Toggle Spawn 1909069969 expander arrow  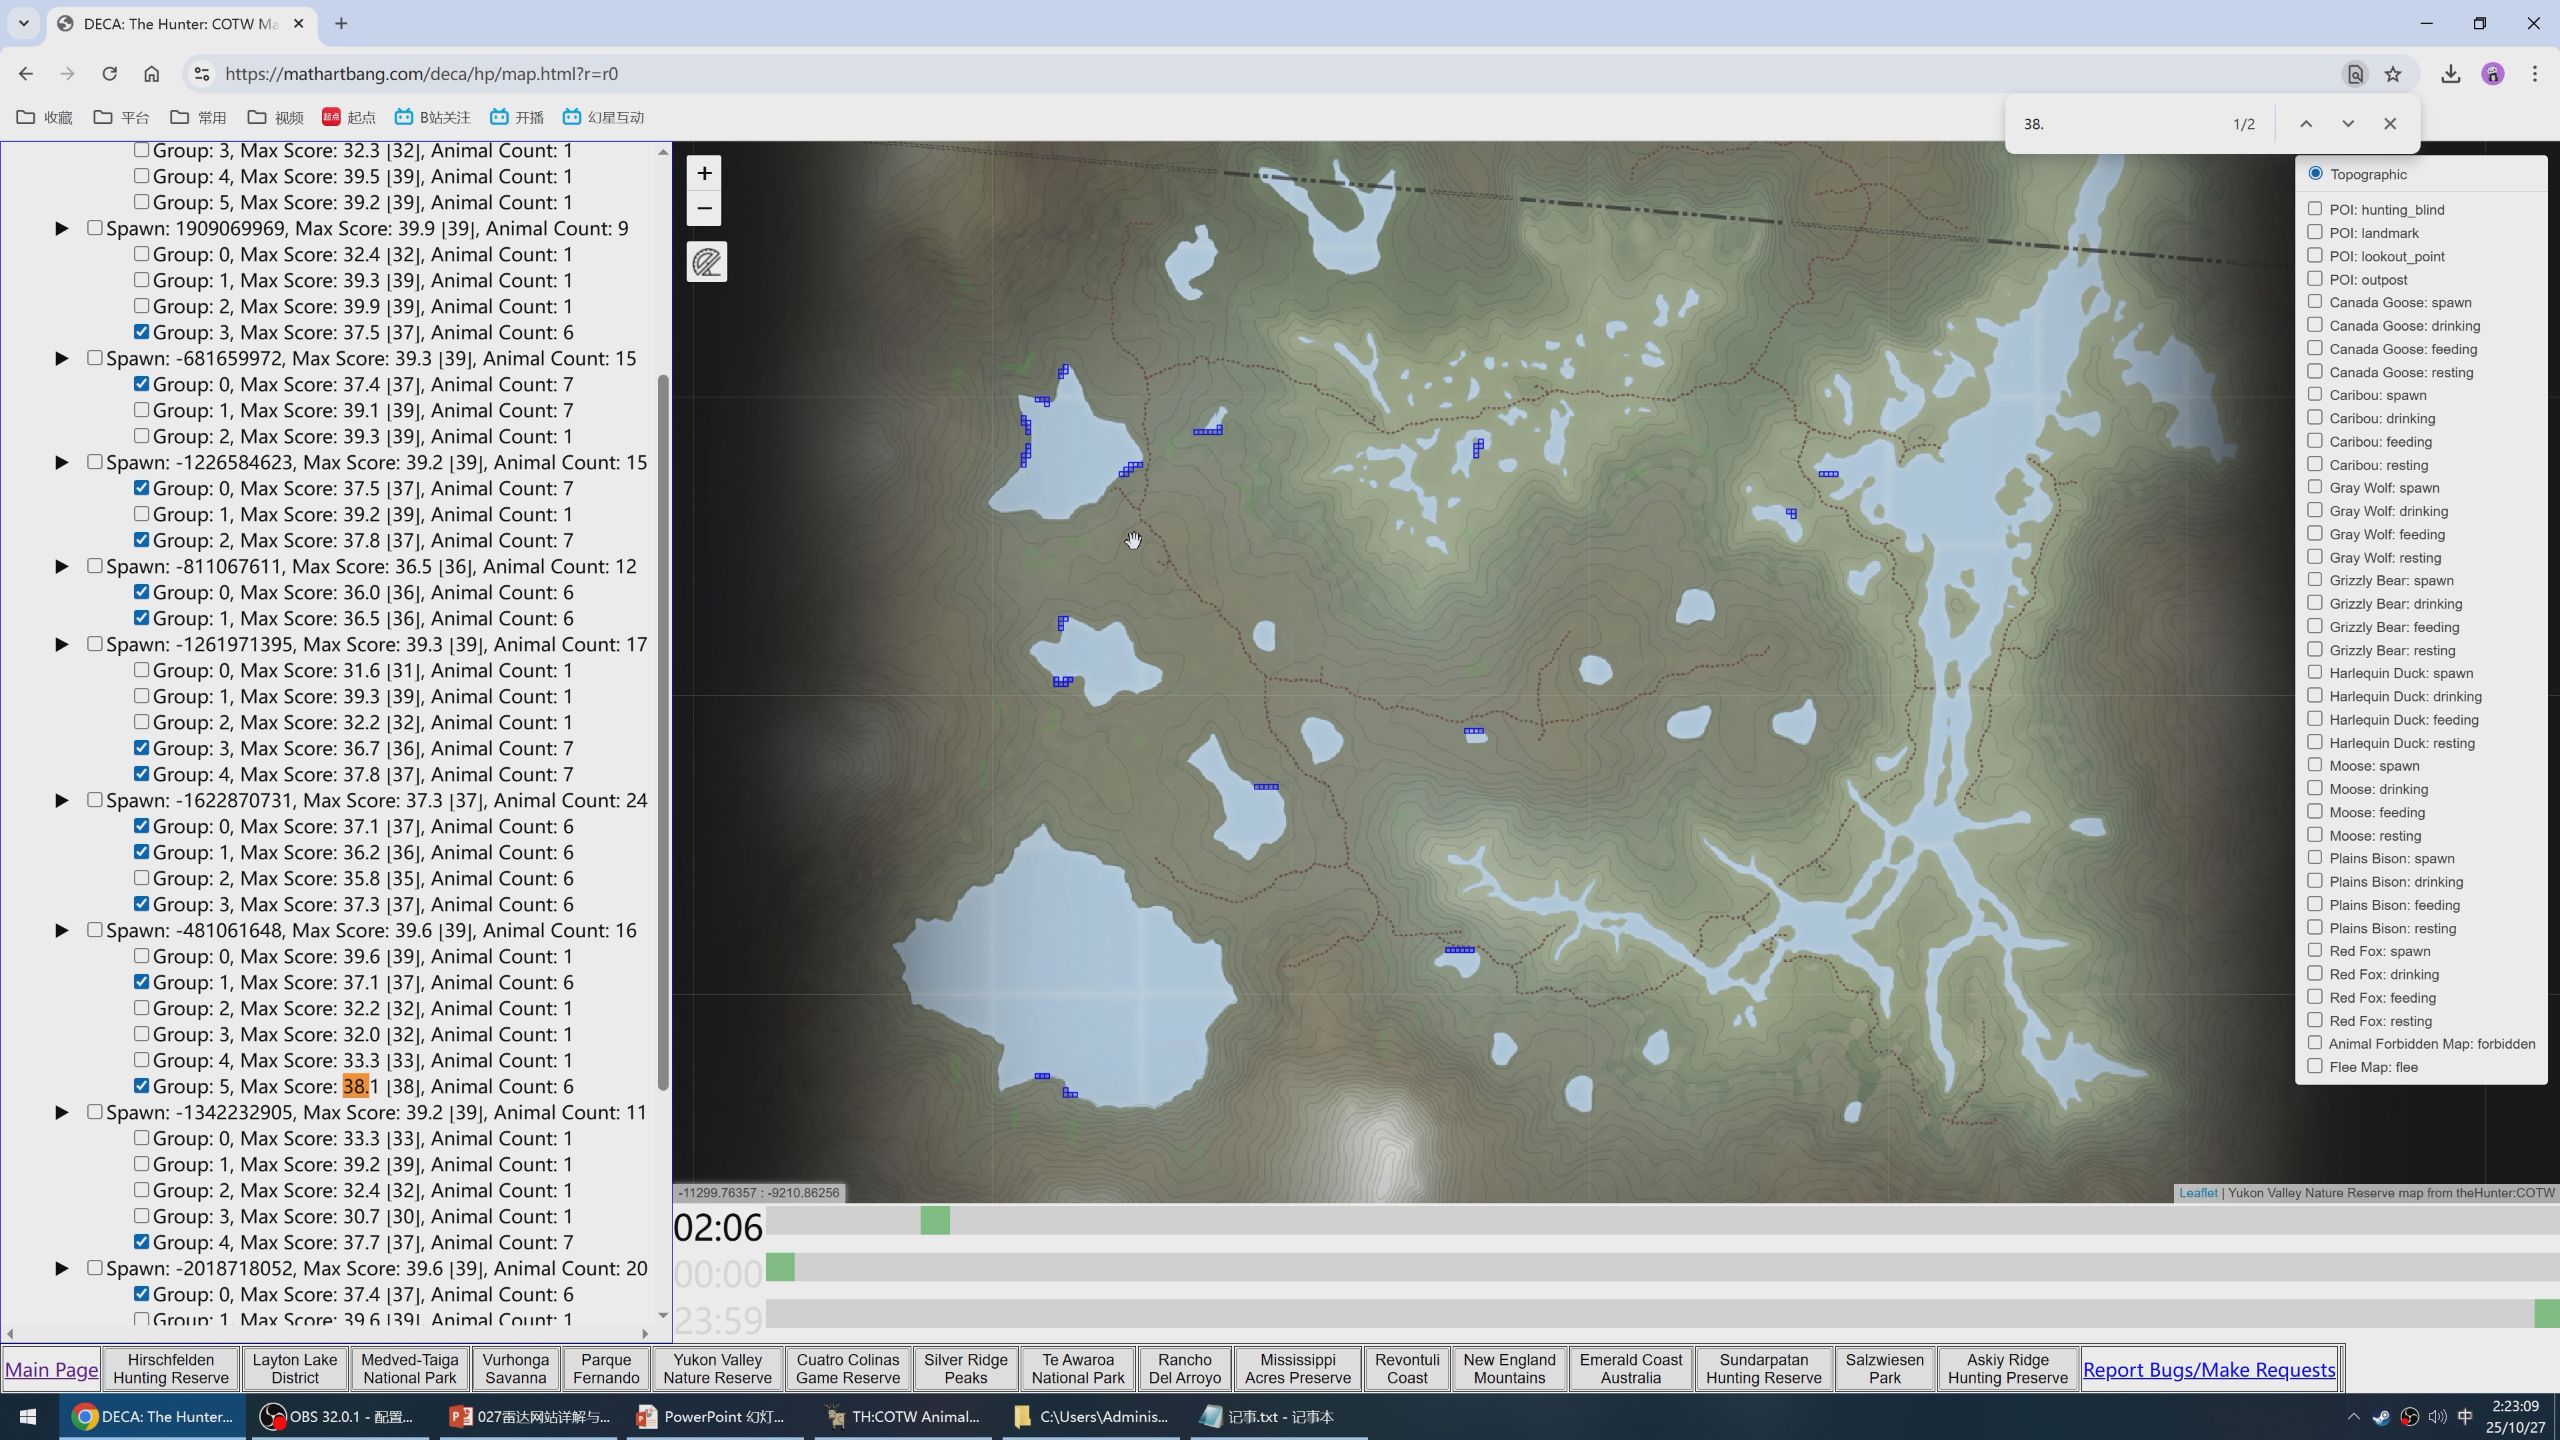click(x=62, y=229)
